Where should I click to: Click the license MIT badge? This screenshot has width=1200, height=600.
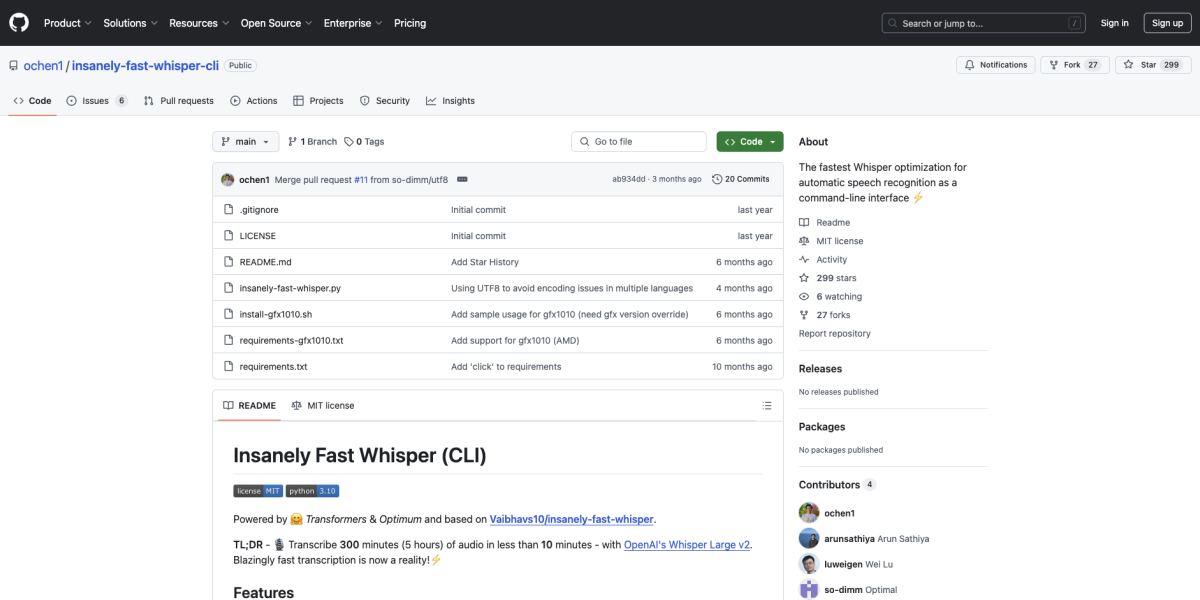coord(258,491)
